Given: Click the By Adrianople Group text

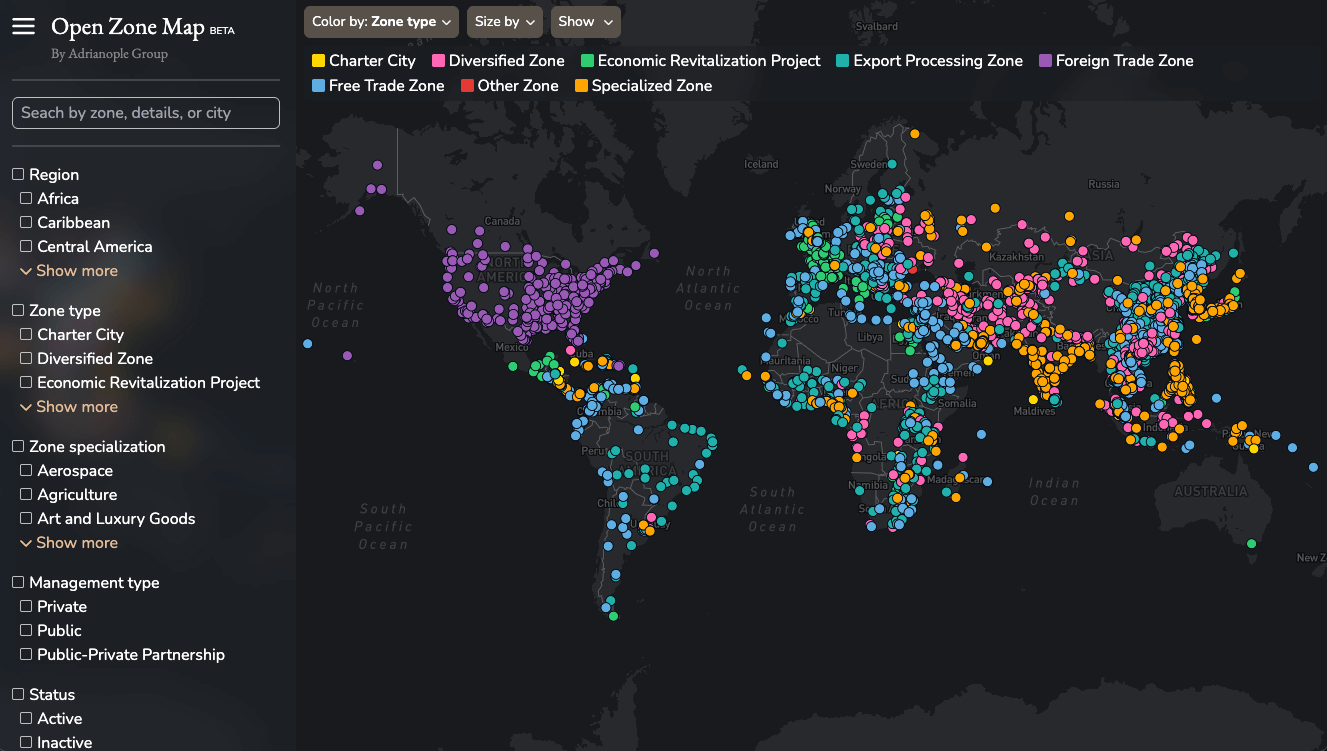Looking at the screenshot, I should point(110,54).
